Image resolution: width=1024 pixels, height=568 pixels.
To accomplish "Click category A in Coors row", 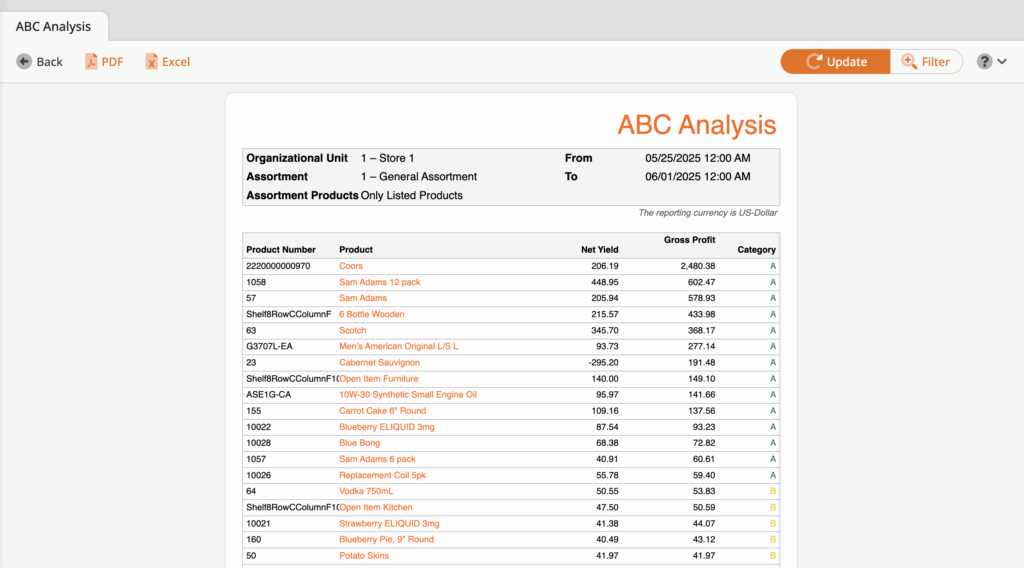I will click(x=773, y=266).
